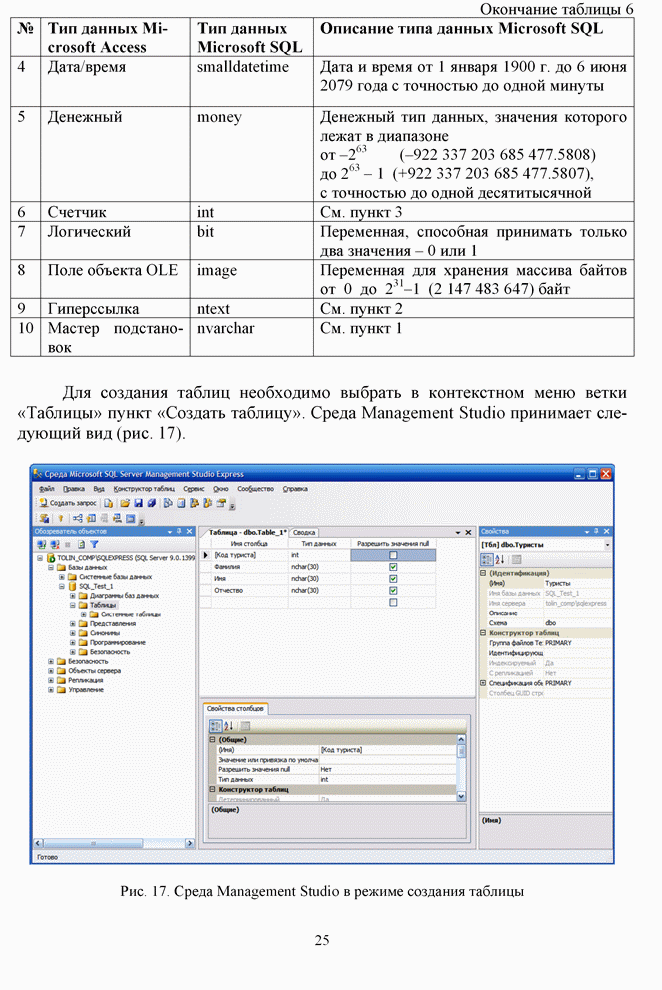Click the alphabetical sort icon in Properties panel
This screenshot has width=662, height=990.
pos(502,559)
